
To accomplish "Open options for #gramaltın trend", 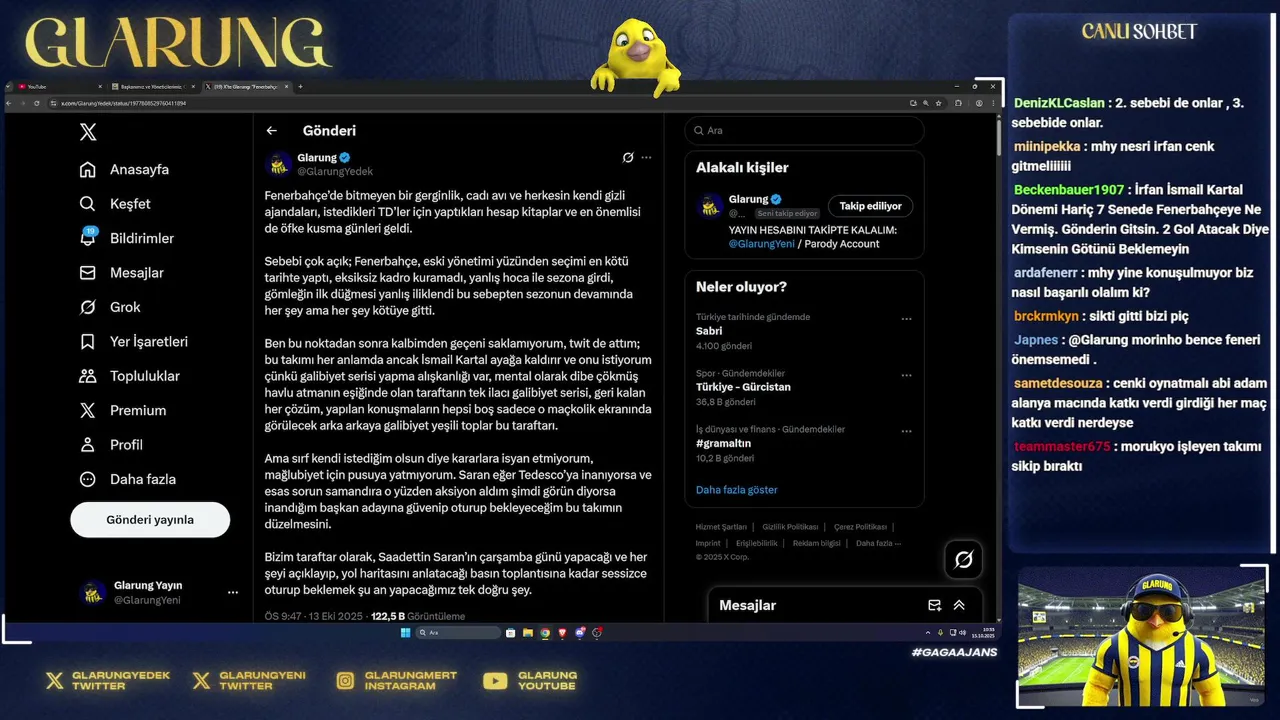I will [x=906, y=432].
